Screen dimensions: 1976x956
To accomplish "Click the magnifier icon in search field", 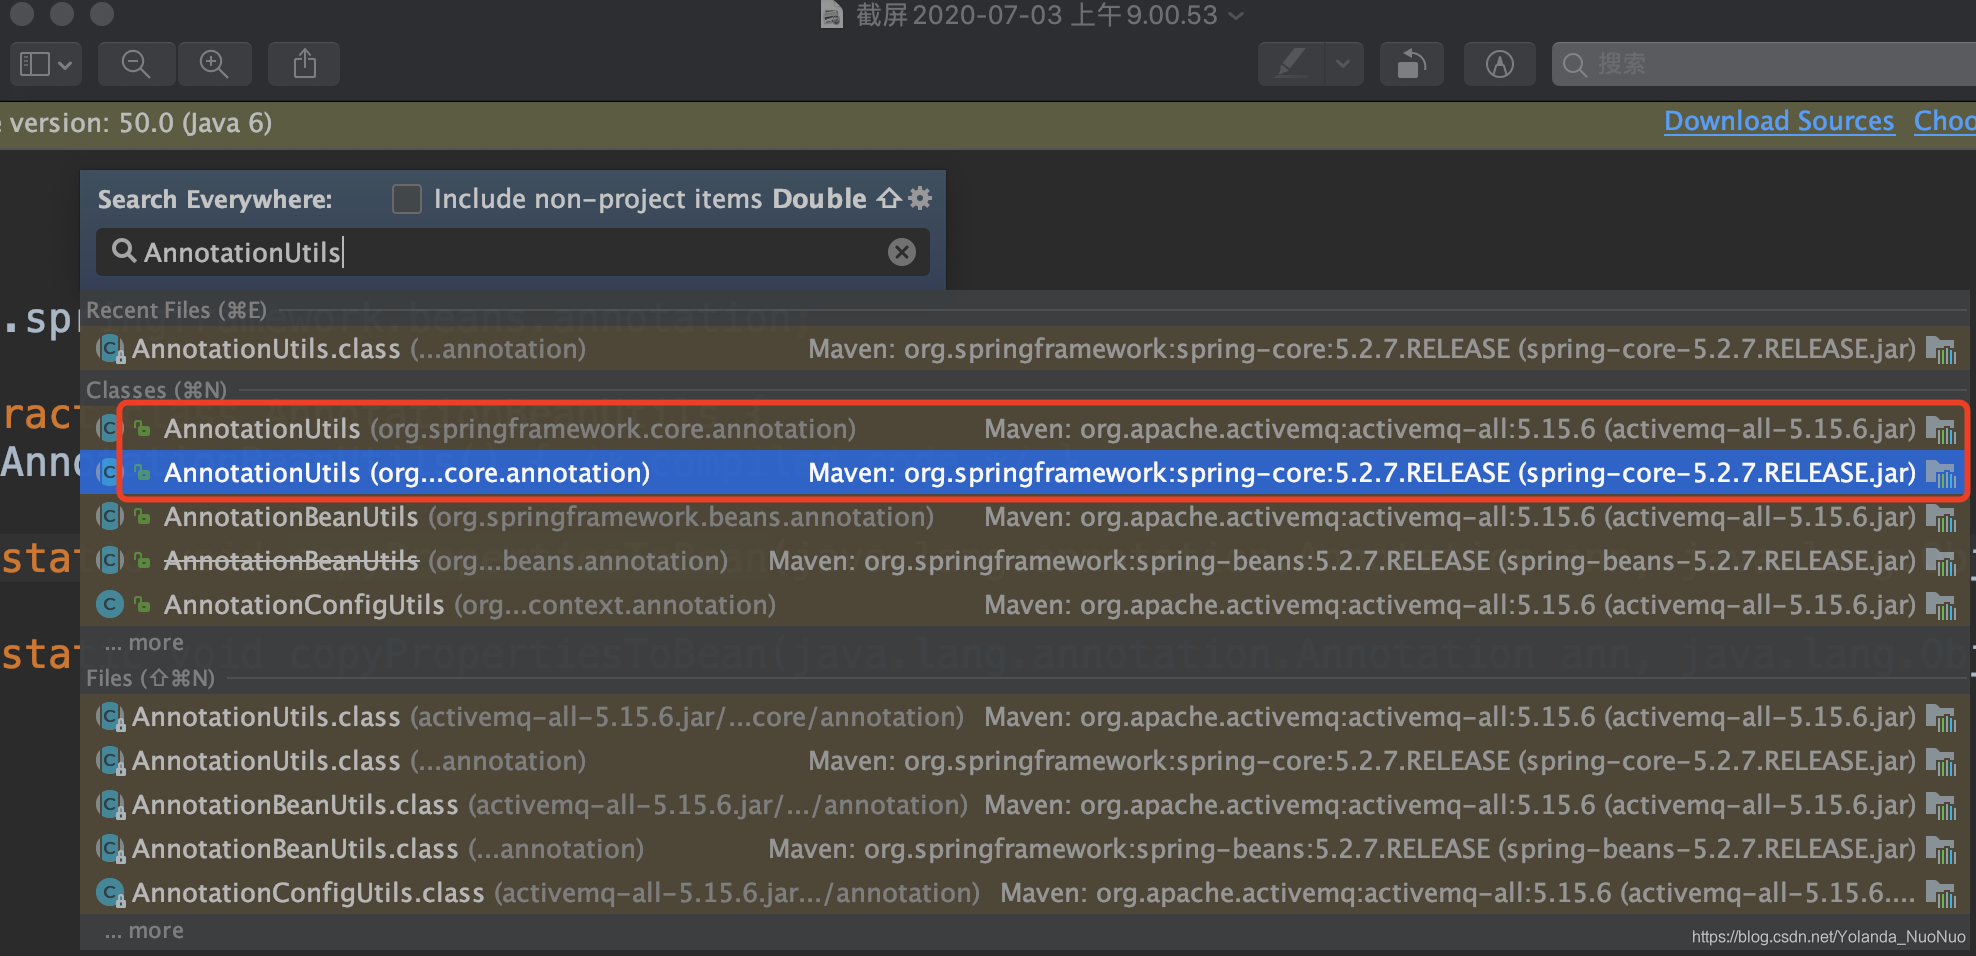I will pyautogui.click(x=124, y=250).
